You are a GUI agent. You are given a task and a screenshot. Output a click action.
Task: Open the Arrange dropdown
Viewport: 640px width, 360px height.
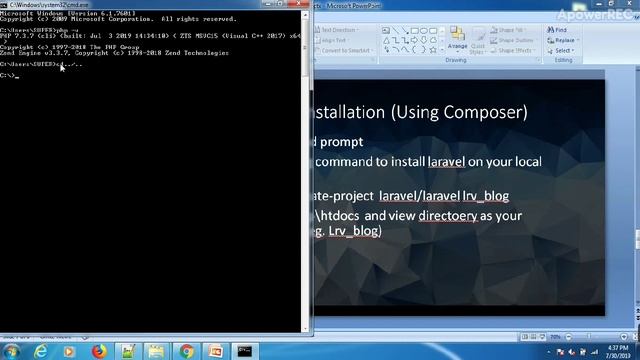point(457,40)
